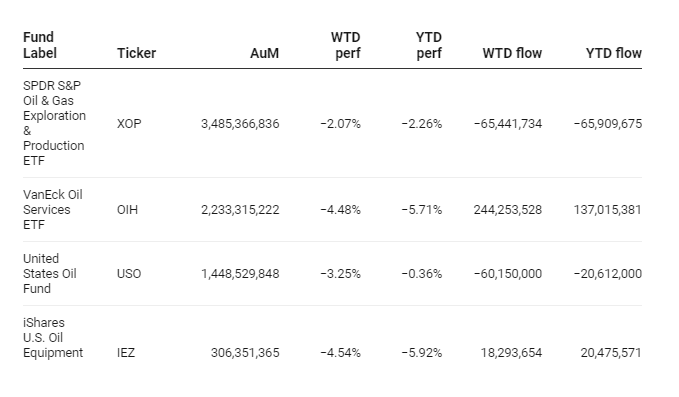Click the XOP ticker cell
Screen dimensions: 679x397
coord(129,124)
